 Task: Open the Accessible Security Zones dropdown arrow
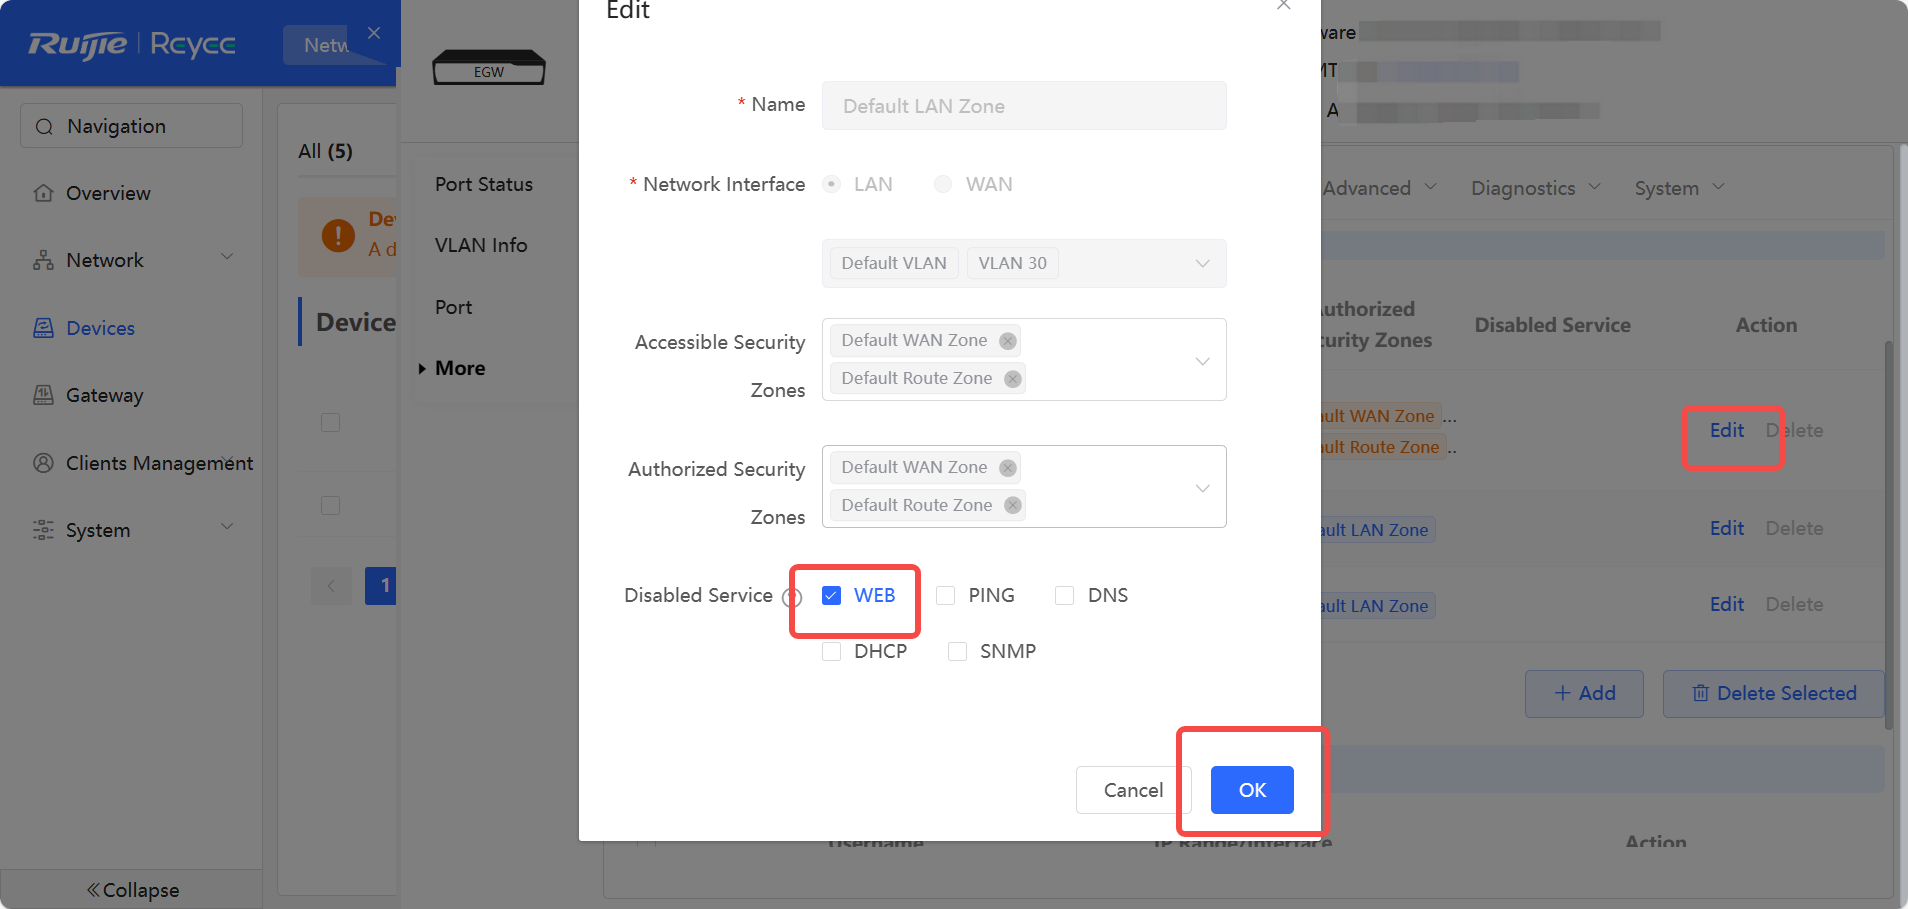click(1203, 360)
